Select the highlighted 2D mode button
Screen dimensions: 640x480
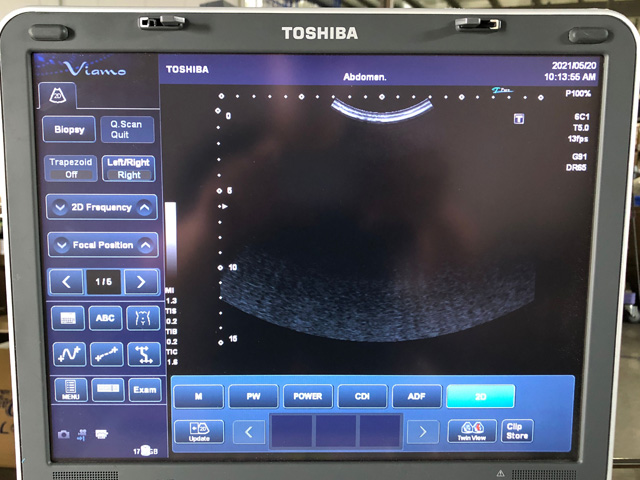480,396
